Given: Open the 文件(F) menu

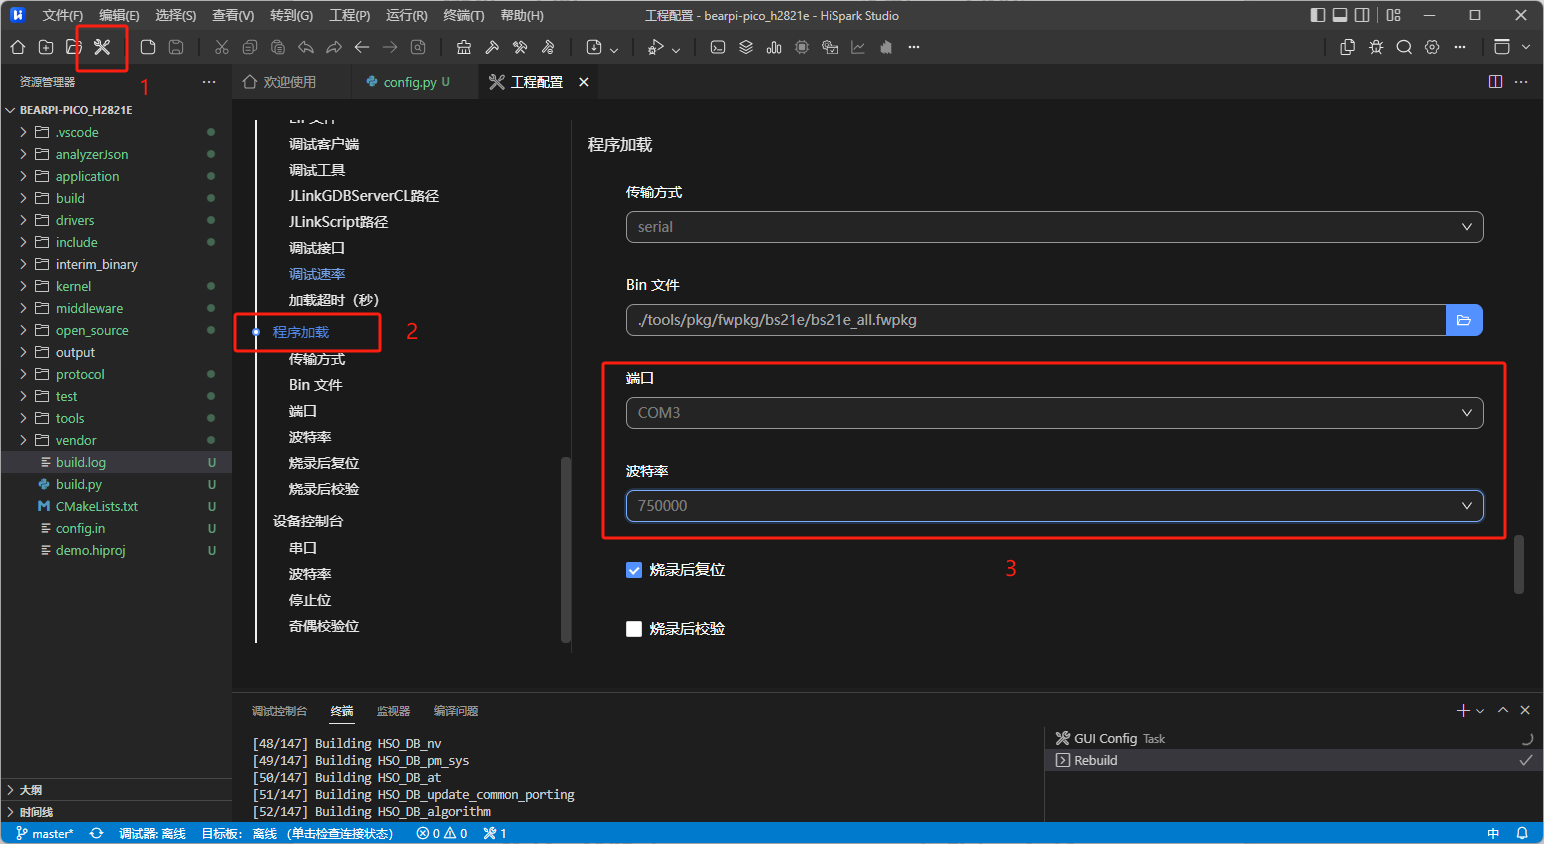Looking at the screenshot, I should tap(63, 15).
